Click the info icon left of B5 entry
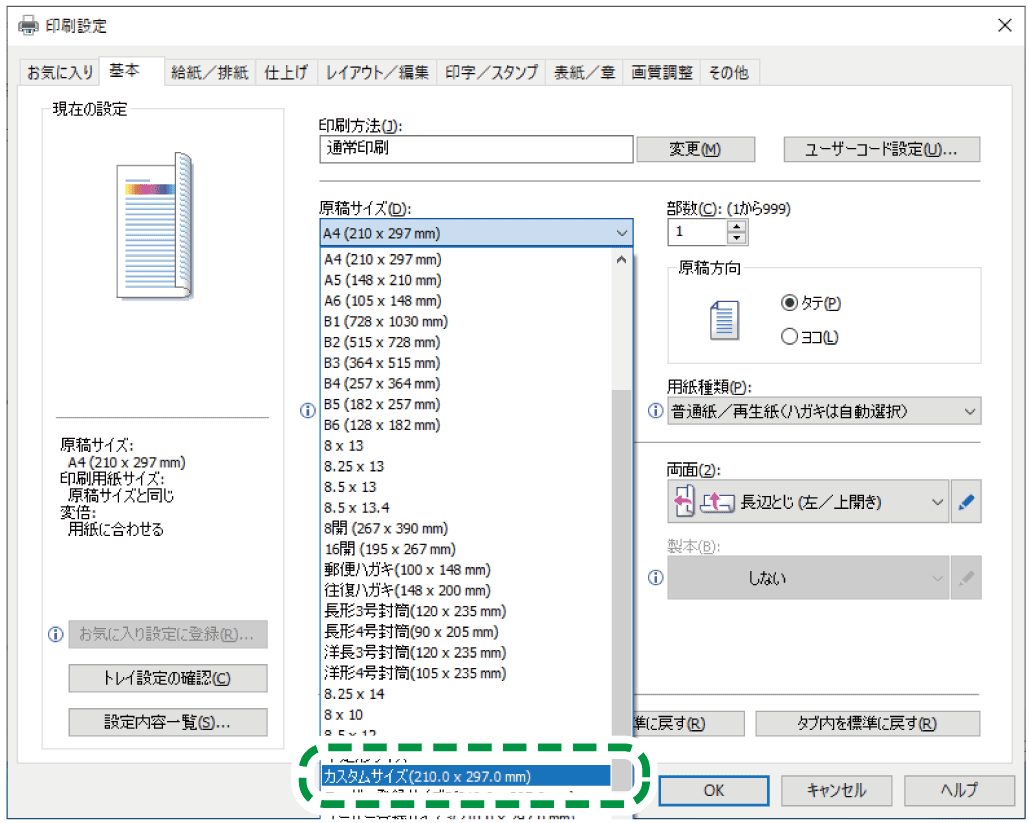This screenshot has height=823, width=1029. tap(309, 411)
